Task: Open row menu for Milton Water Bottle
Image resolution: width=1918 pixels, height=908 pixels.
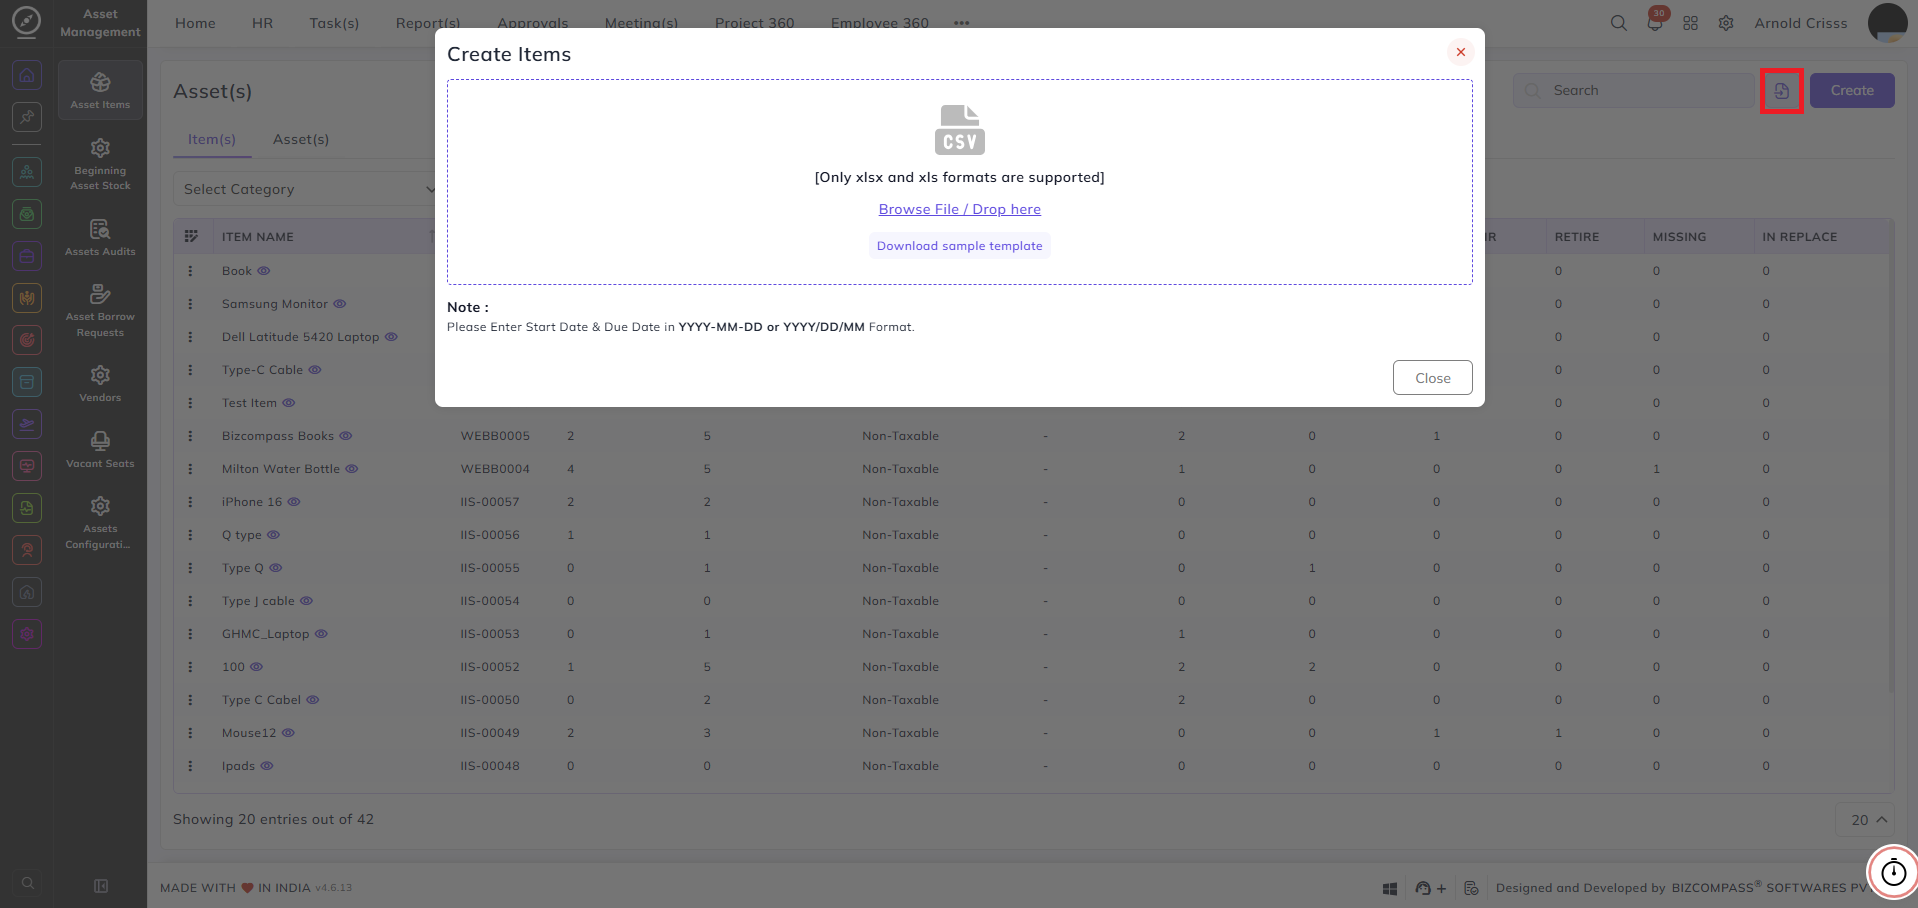Action: 190,469
